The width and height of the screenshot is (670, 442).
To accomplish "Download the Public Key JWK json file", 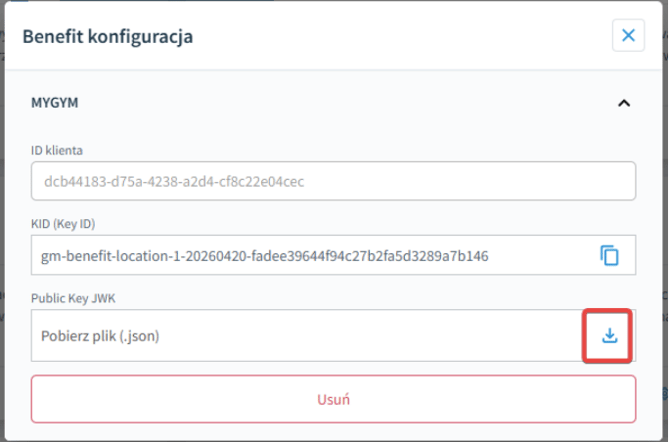I will click(609, 336).
